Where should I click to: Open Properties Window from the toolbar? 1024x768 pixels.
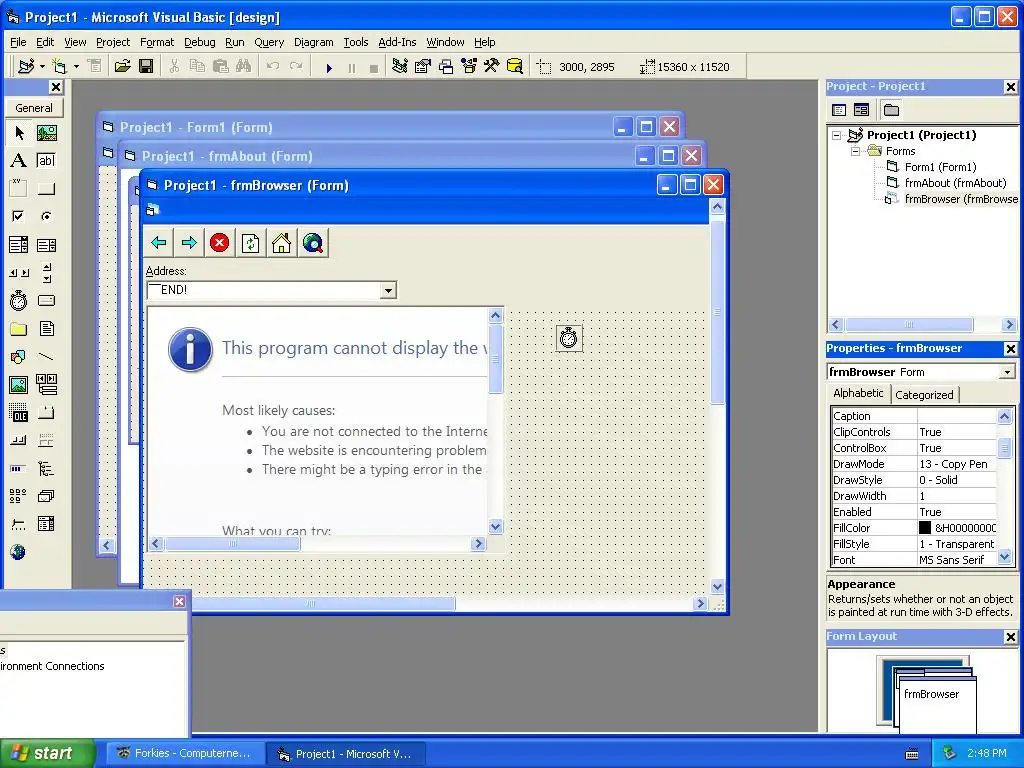pyautogui.click(x=423, y=67)
